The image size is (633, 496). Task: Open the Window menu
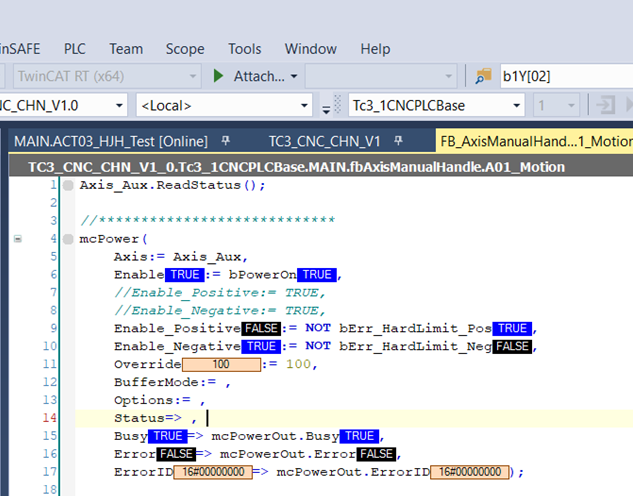(310, 49)
